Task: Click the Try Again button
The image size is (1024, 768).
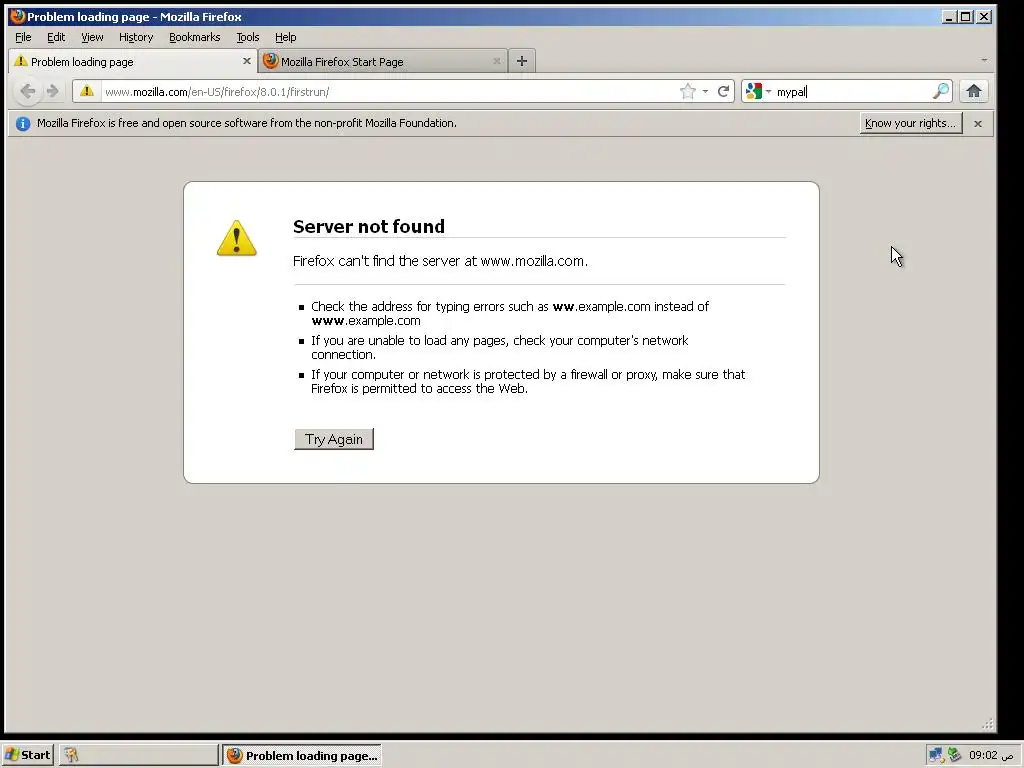Action: click(334, 439)
